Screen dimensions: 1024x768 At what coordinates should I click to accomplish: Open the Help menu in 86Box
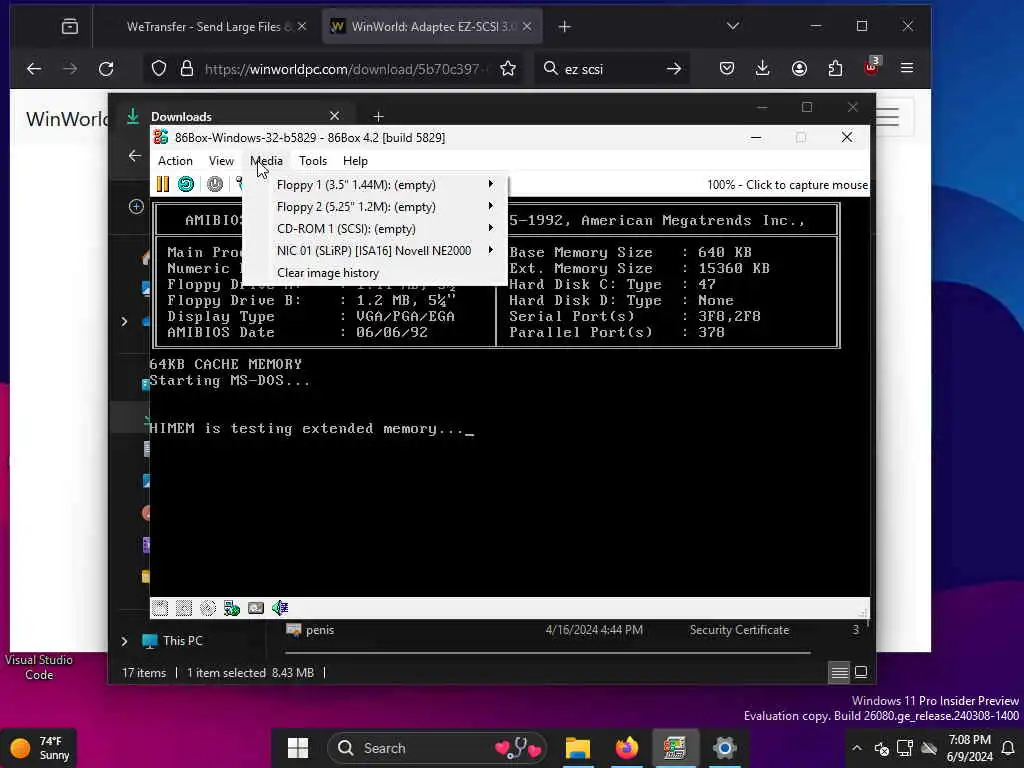pyautogui.click(x=355, y=161)
